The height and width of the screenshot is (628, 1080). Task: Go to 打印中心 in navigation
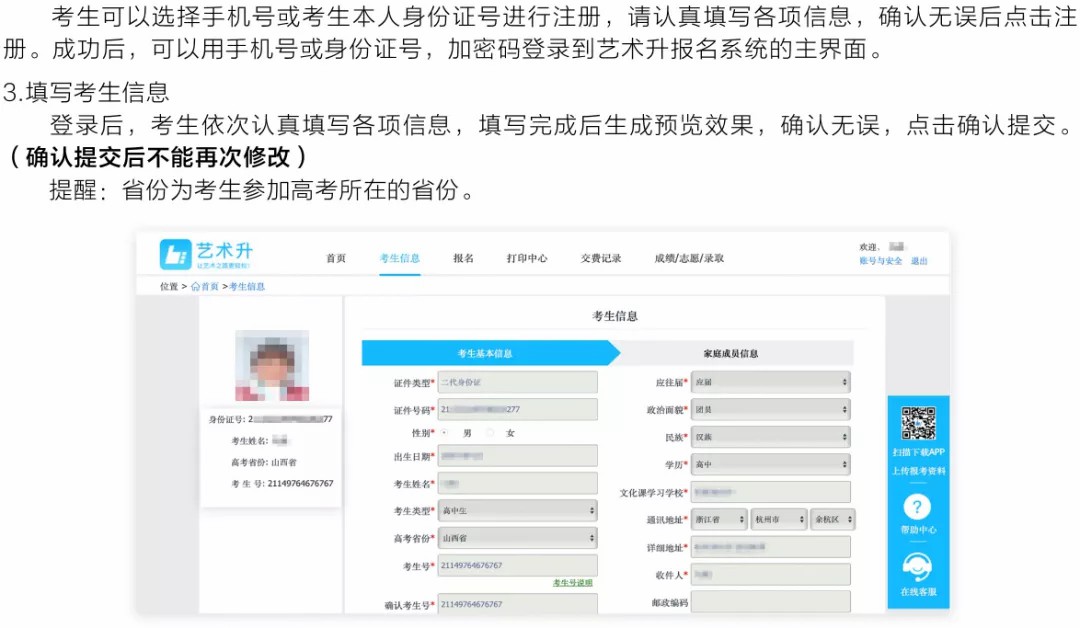point(527,258)
